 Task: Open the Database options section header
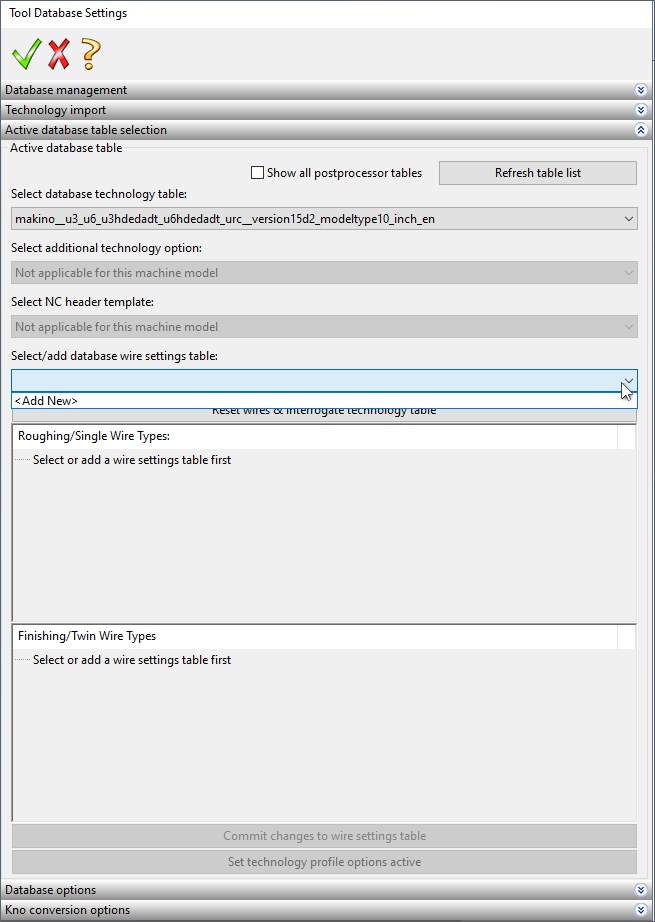(x=326, y=890)
